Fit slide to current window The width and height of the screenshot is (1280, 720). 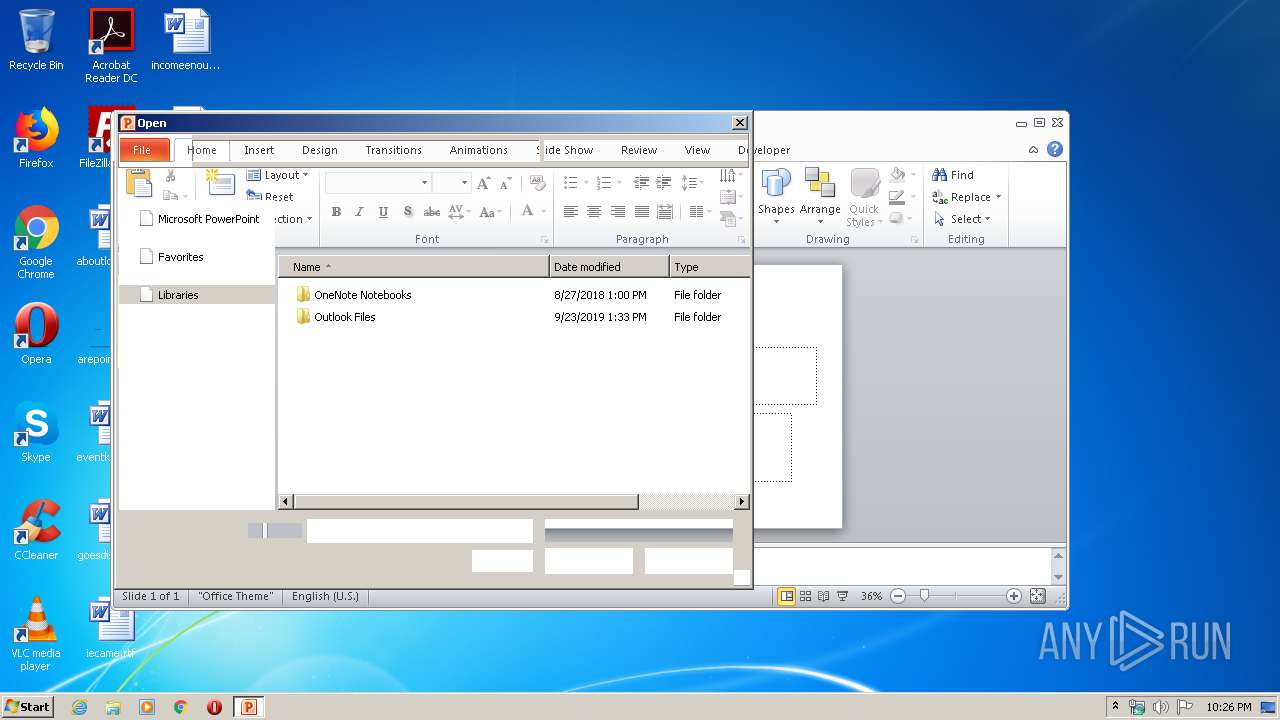1037,596
